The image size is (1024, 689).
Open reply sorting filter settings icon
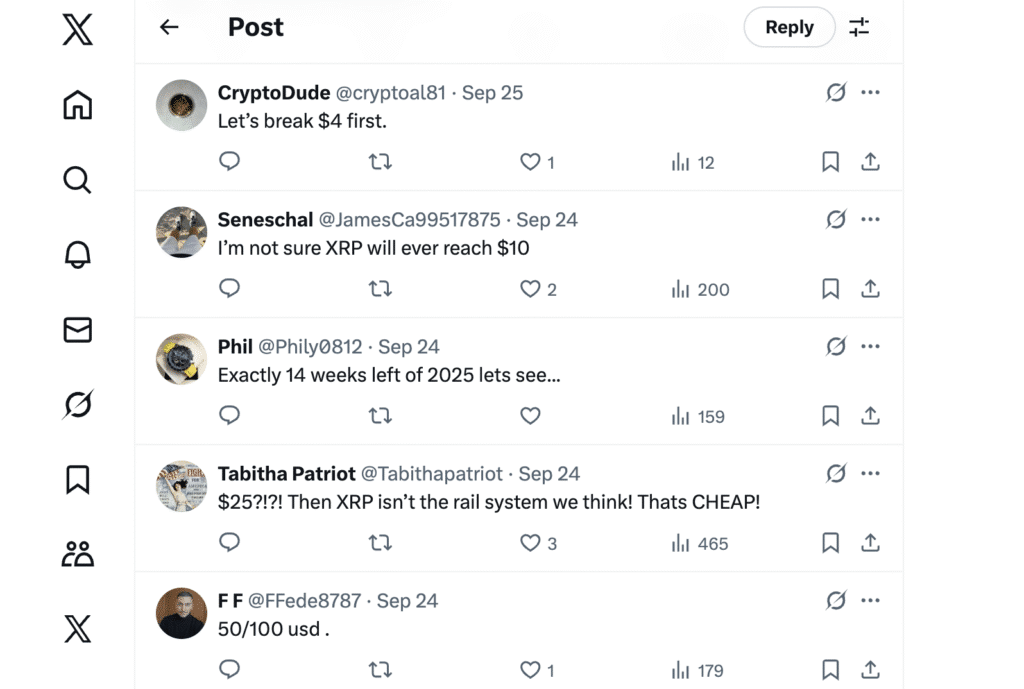coord(859,27)
